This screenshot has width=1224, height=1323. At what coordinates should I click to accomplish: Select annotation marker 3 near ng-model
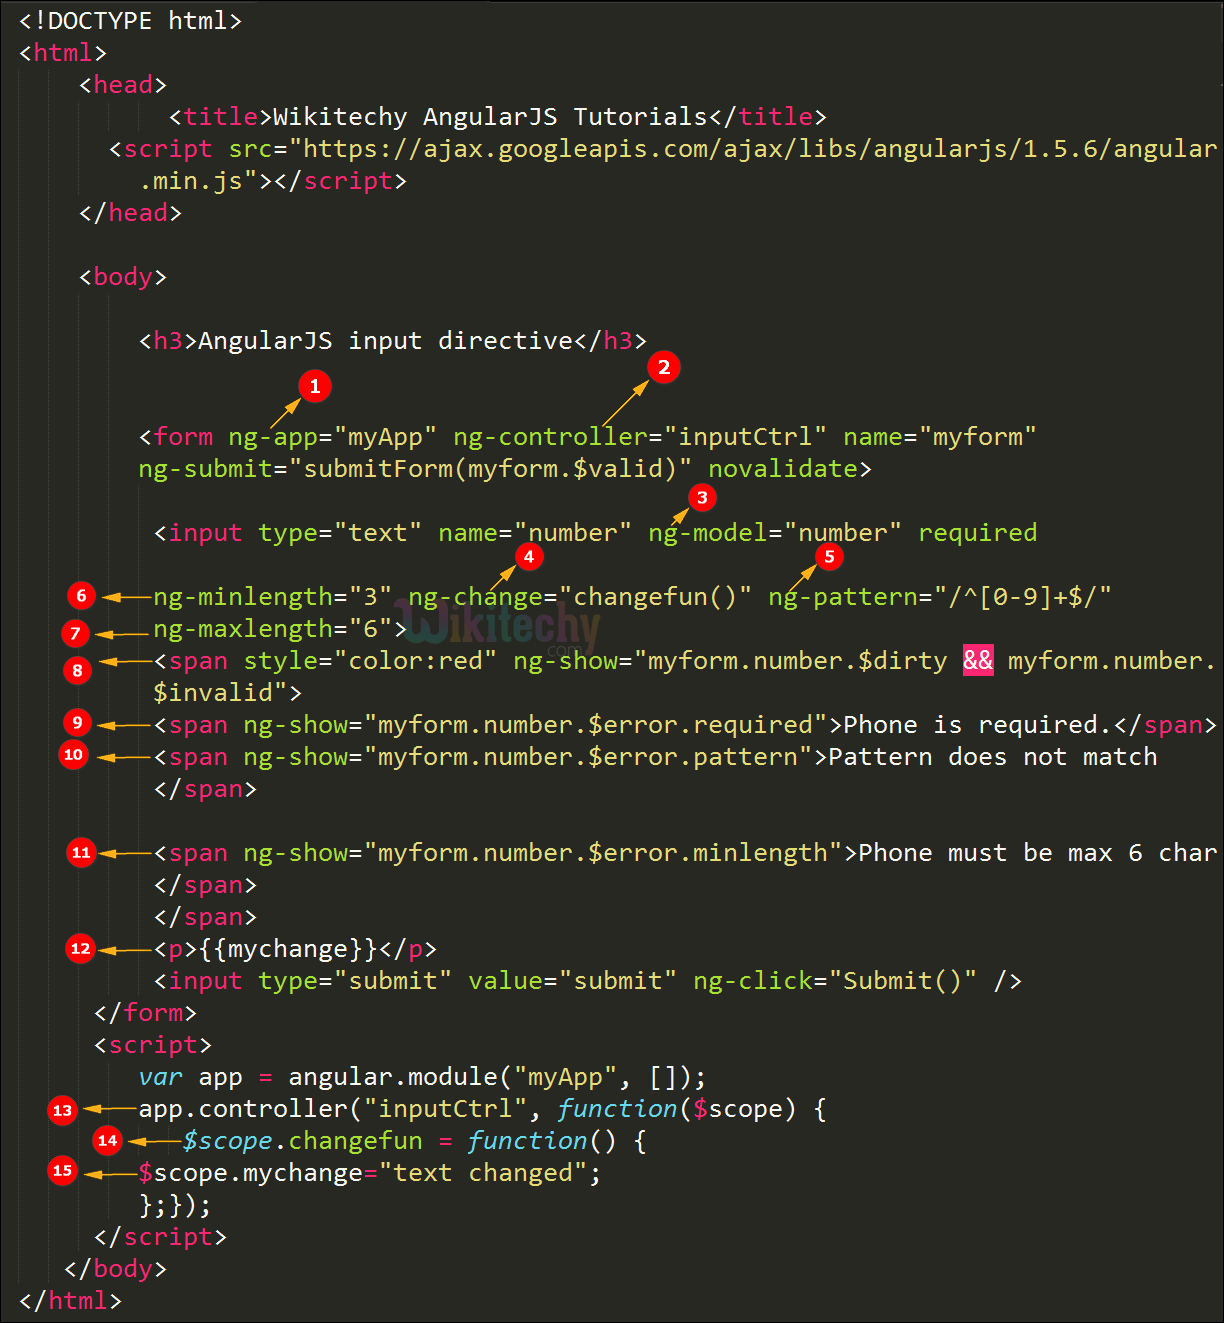(702, 497)
